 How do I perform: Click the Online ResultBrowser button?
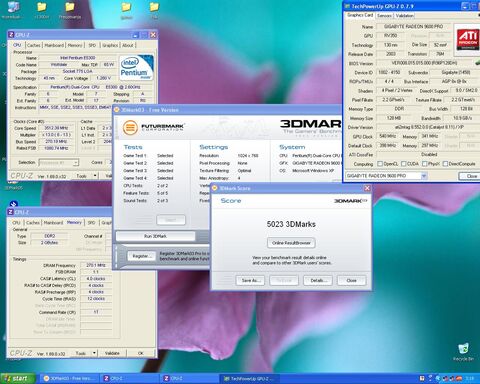tap(291, 243)
